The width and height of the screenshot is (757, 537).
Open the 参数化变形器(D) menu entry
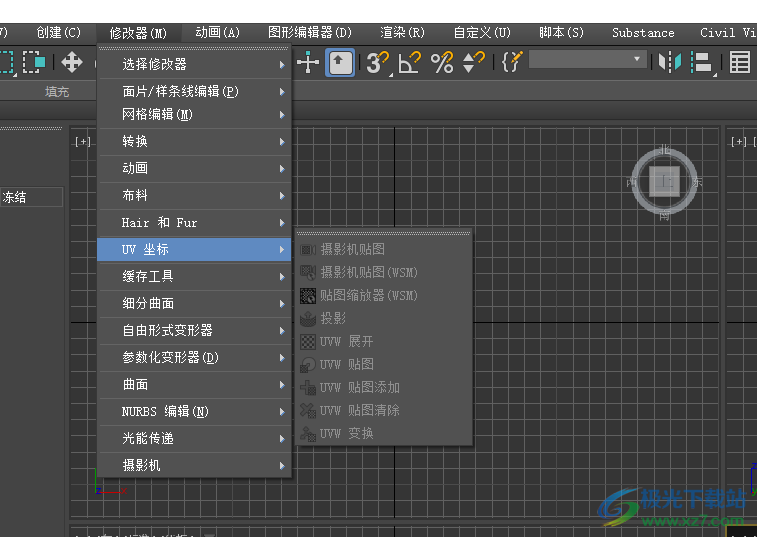click(x=195, y=358)
